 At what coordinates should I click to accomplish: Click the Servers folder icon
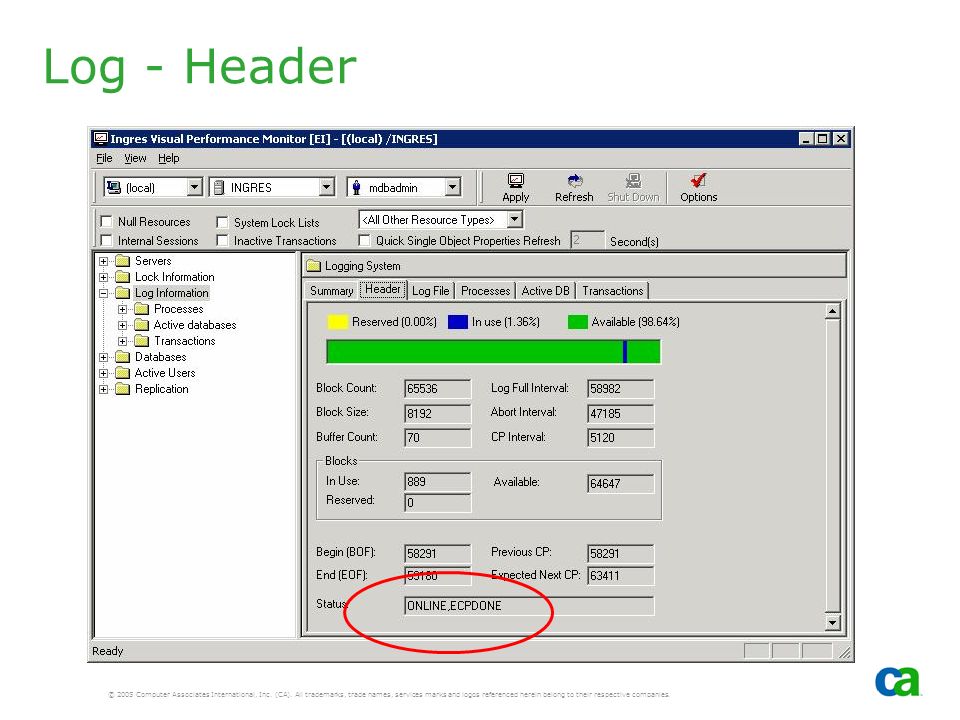(122, 261)
